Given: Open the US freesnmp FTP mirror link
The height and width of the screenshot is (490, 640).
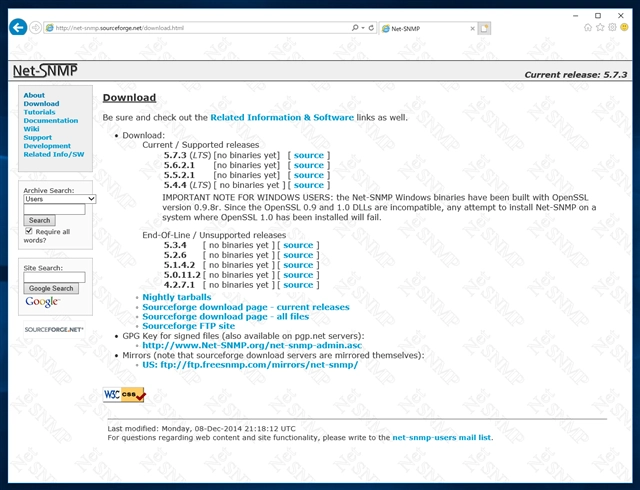Looking at the screenshot, I should click(250, 365).
